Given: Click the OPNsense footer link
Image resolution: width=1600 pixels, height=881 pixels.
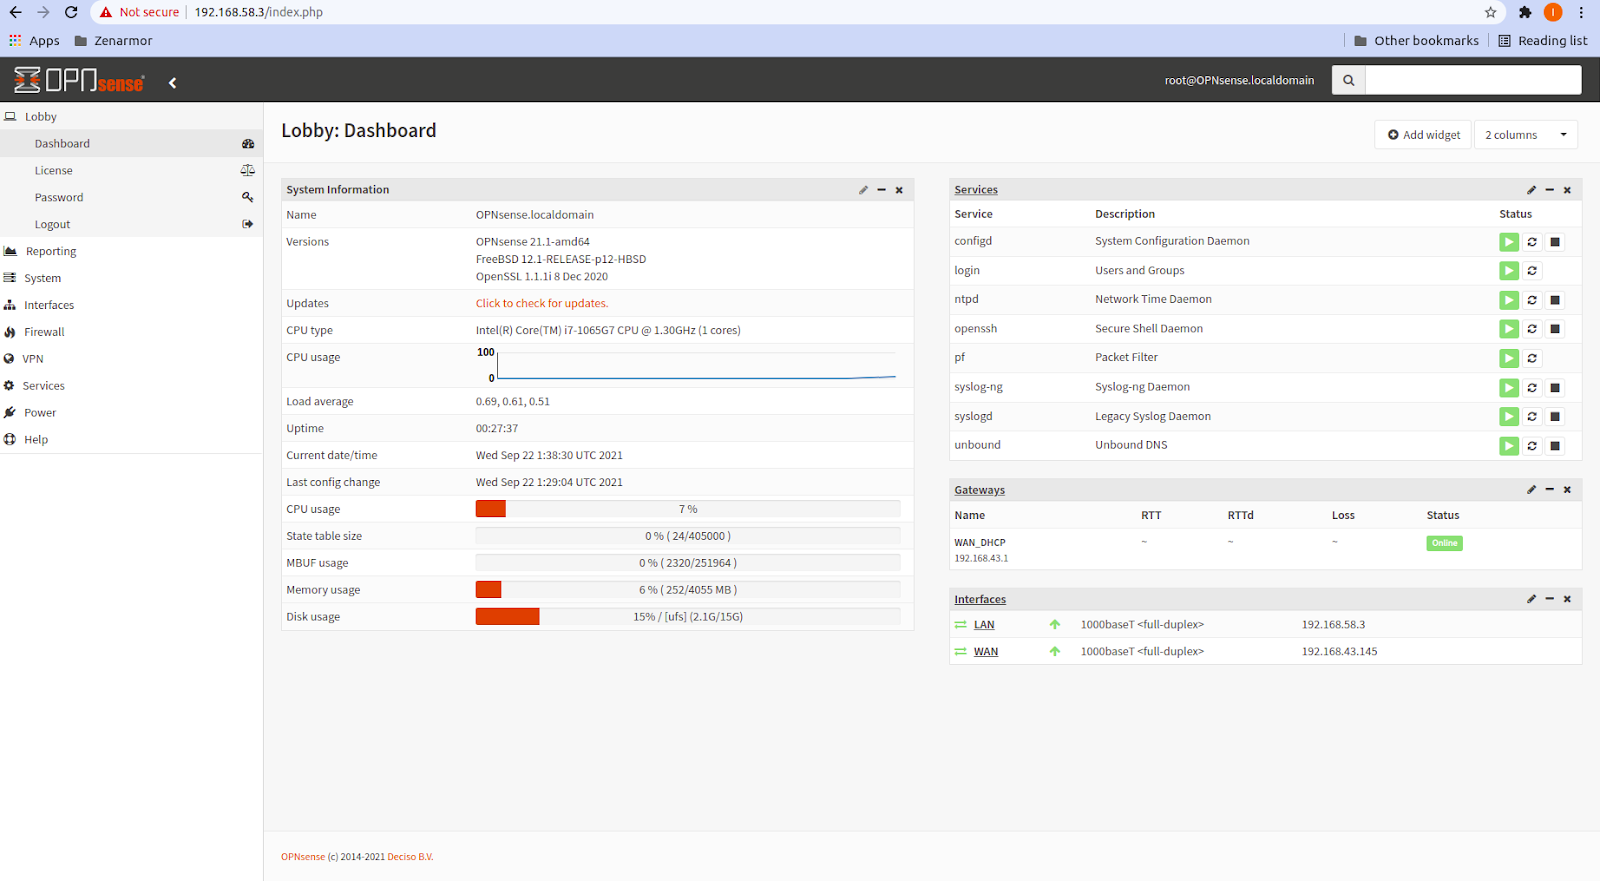Looking at the screenshot, I should tap(303, 857).
